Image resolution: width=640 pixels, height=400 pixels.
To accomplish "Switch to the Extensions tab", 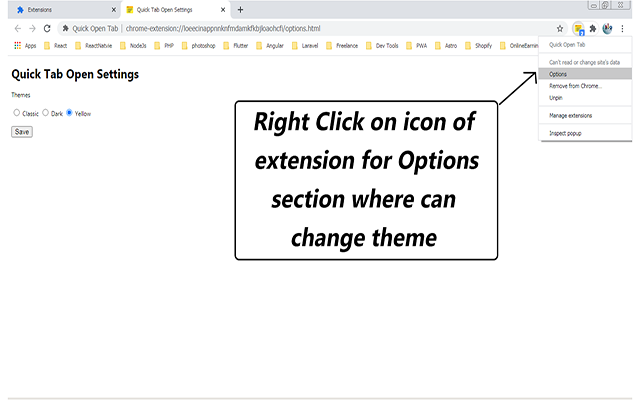I will (x=64, y=10).
